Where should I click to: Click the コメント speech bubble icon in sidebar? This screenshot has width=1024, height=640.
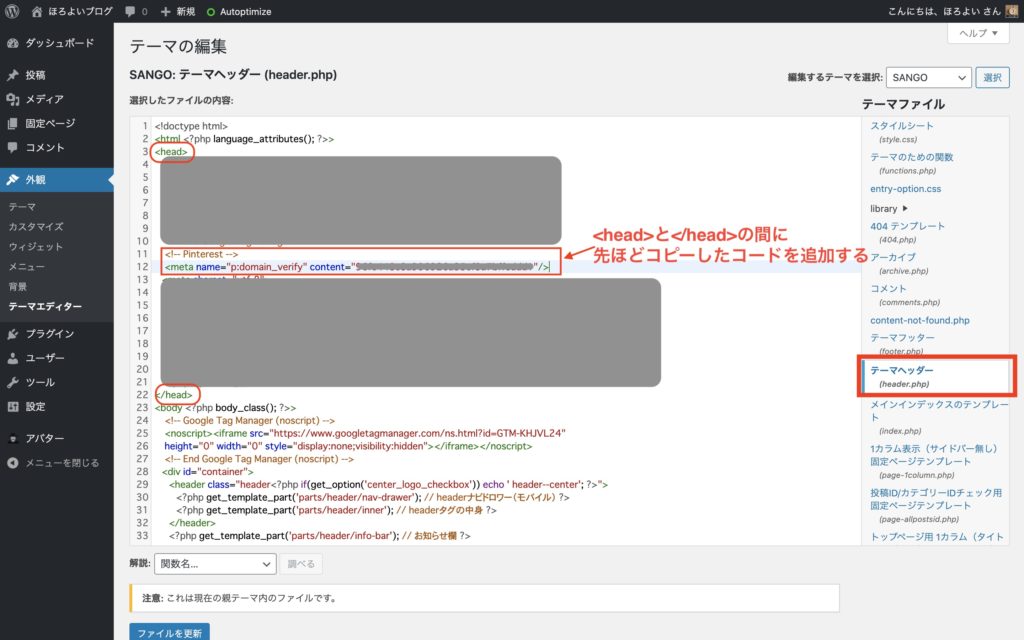click(x=12, y=148)
